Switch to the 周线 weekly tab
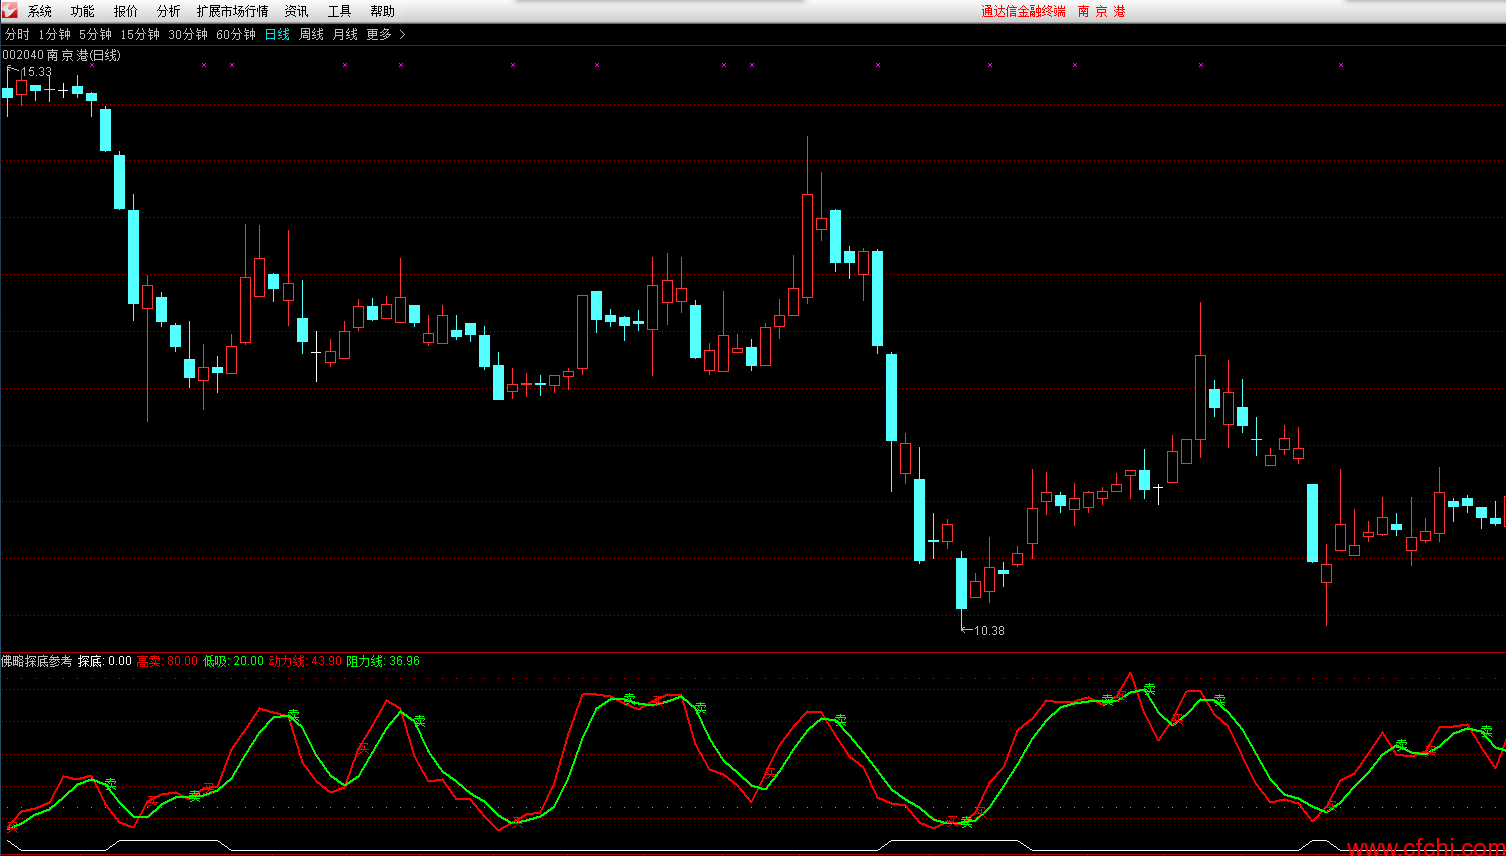 [x=312, y=34]
